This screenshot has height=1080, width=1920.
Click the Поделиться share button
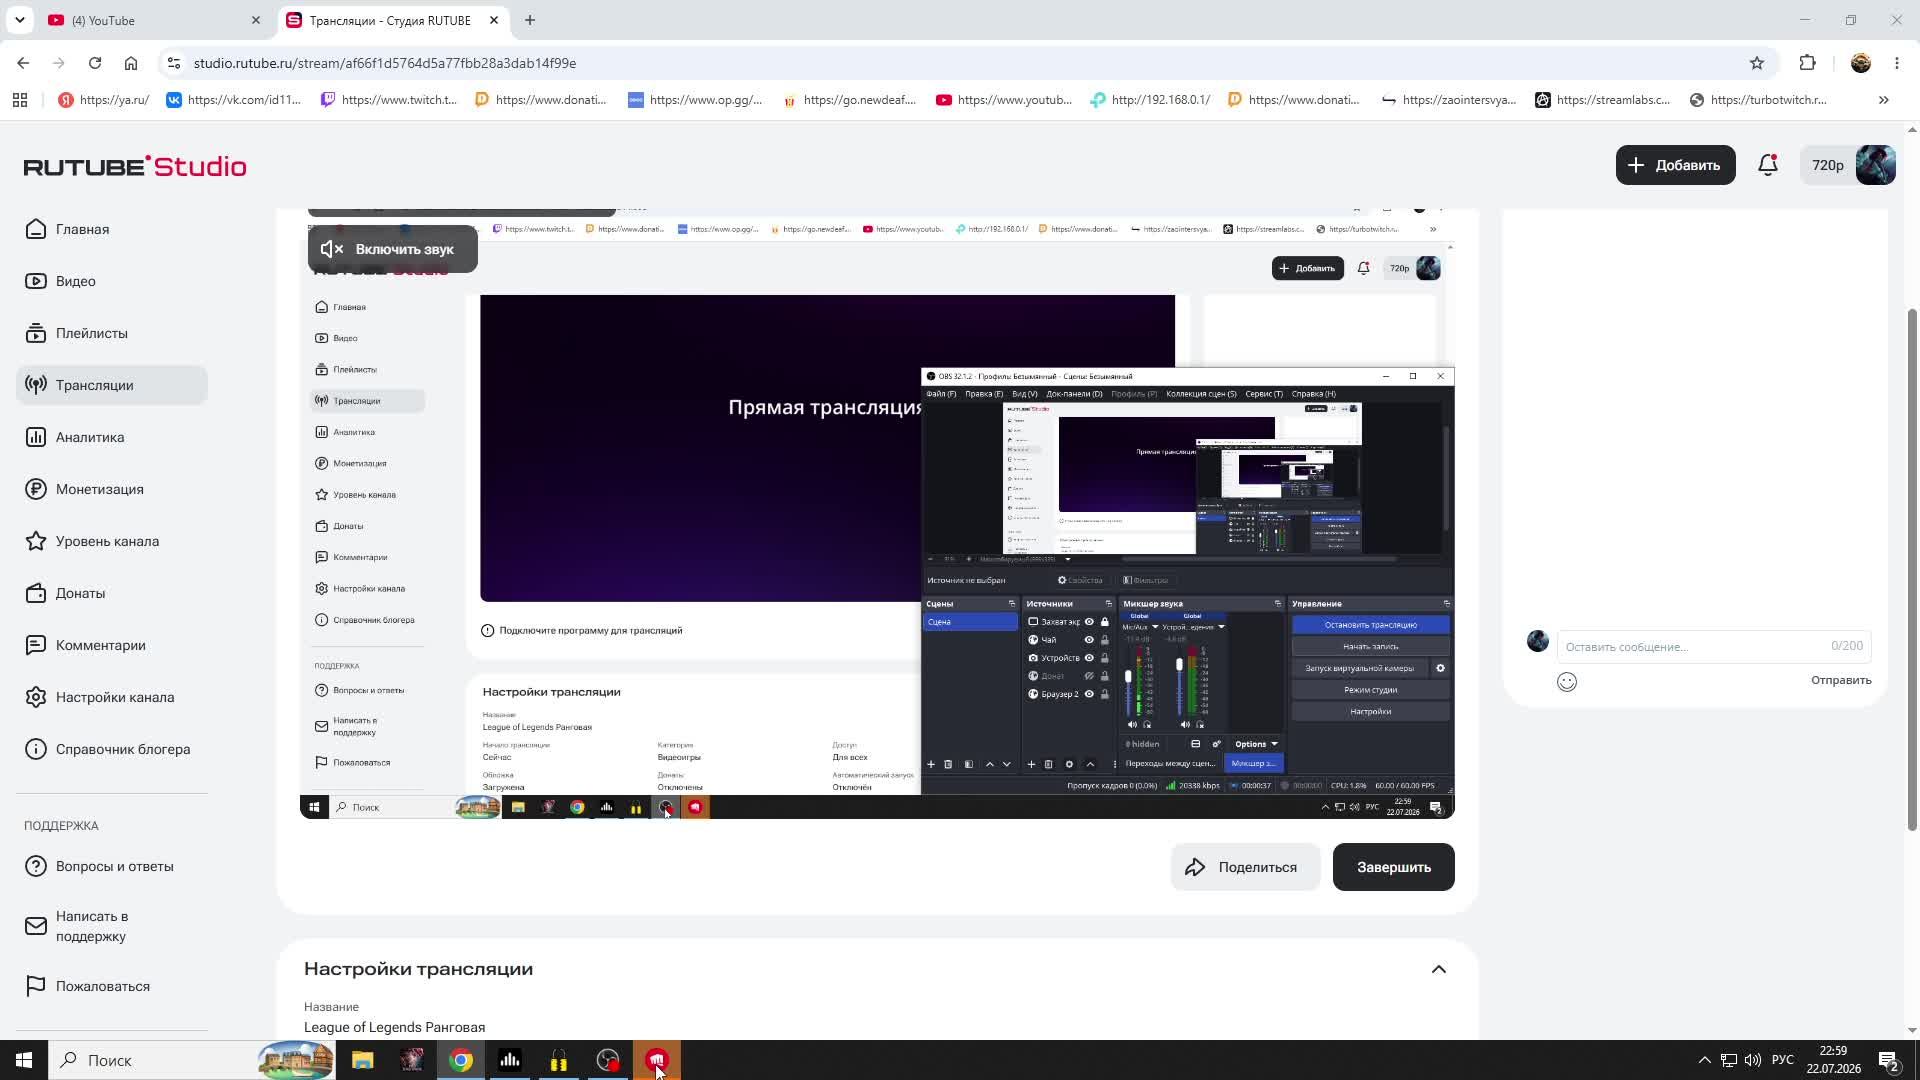click(1245, 867)
